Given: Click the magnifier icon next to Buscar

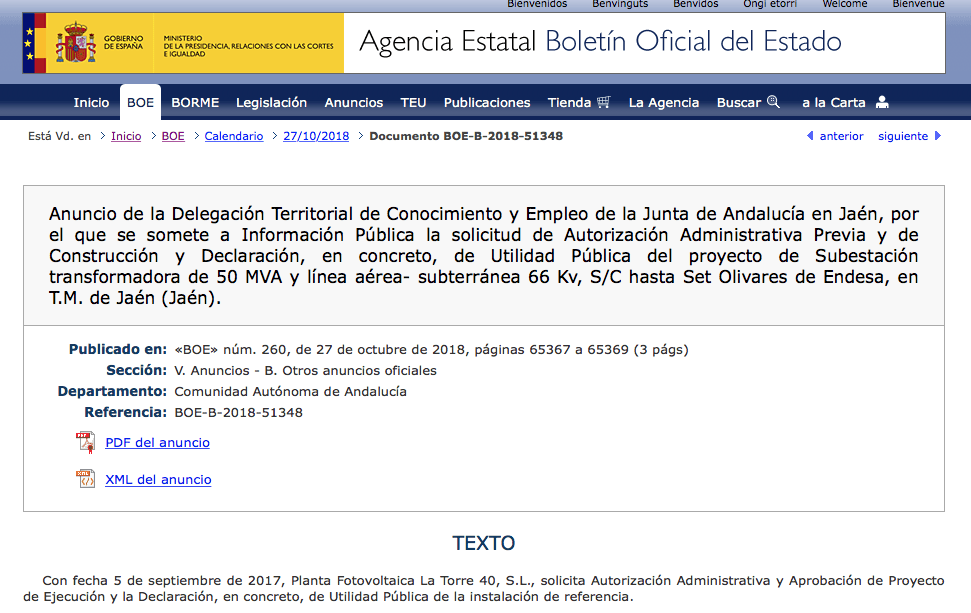Looking at the screenshot, I should coord(773,102).
